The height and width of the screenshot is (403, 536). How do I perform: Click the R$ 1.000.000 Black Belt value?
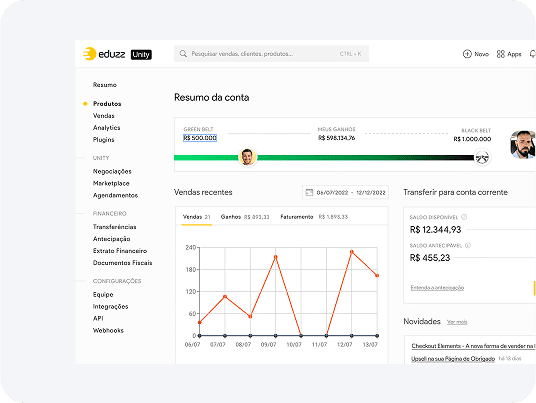click(472, 139)
